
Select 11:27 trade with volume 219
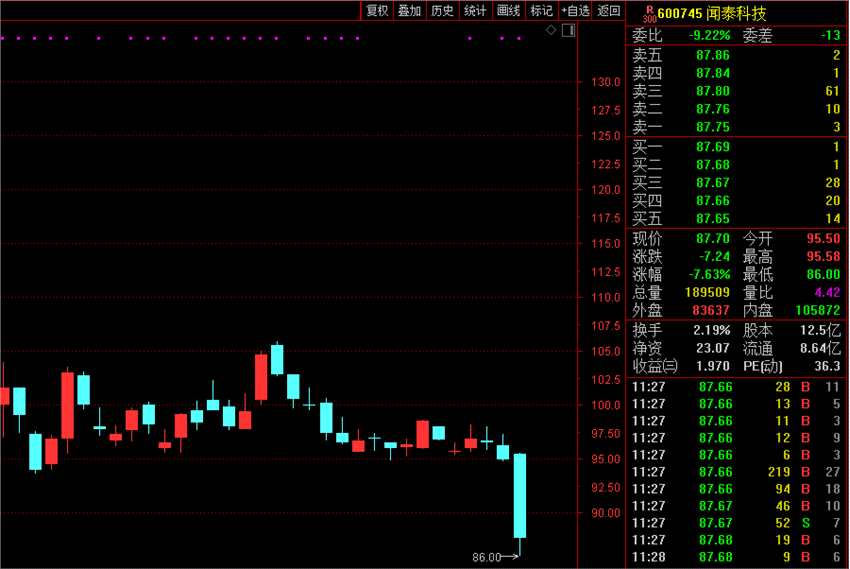[x=736, y=471]
